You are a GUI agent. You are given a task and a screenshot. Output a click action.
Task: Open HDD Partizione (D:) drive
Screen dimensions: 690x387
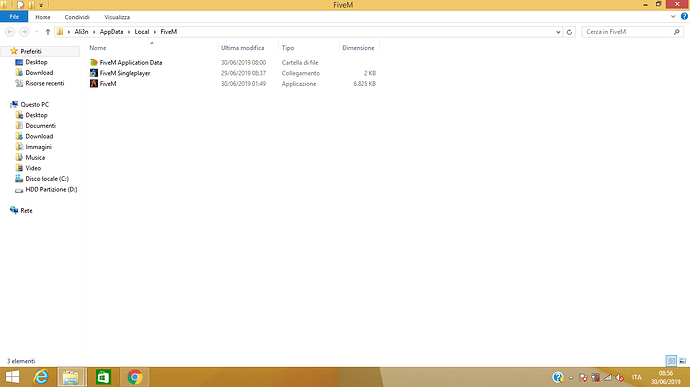tap(51, 189)
